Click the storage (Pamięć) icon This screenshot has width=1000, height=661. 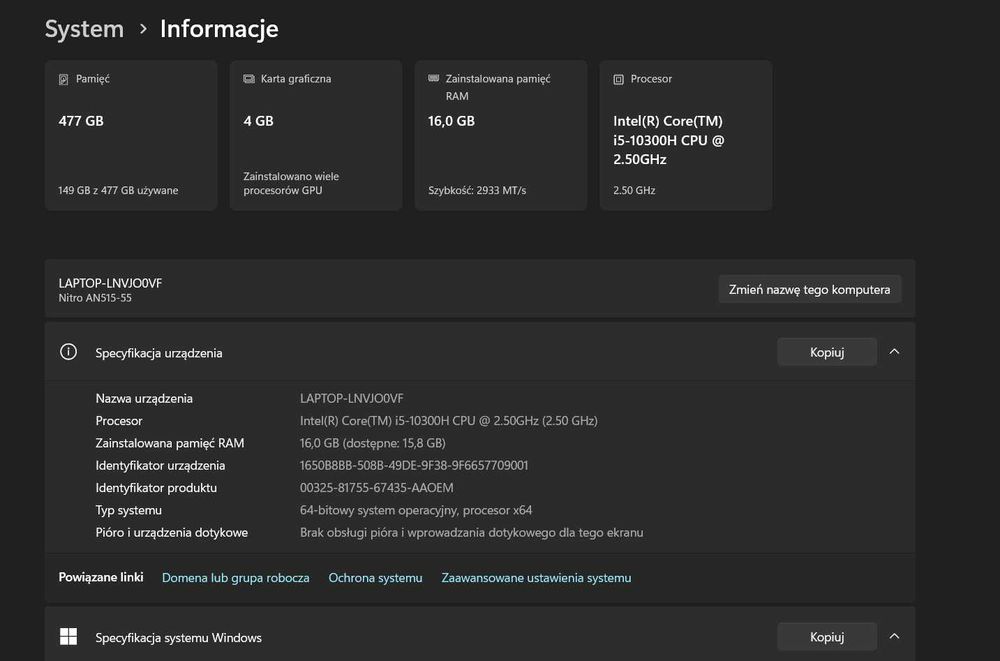[64, 79]
